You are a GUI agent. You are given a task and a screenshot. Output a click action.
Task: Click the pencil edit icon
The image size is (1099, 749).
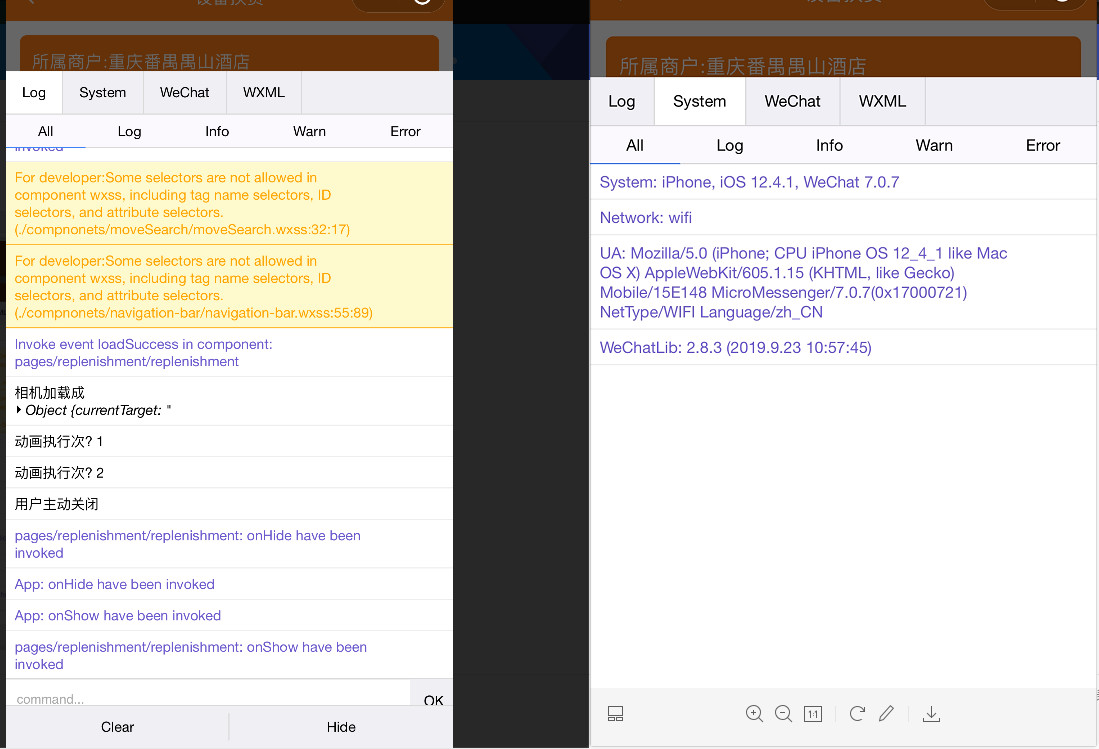pos(887,714)
